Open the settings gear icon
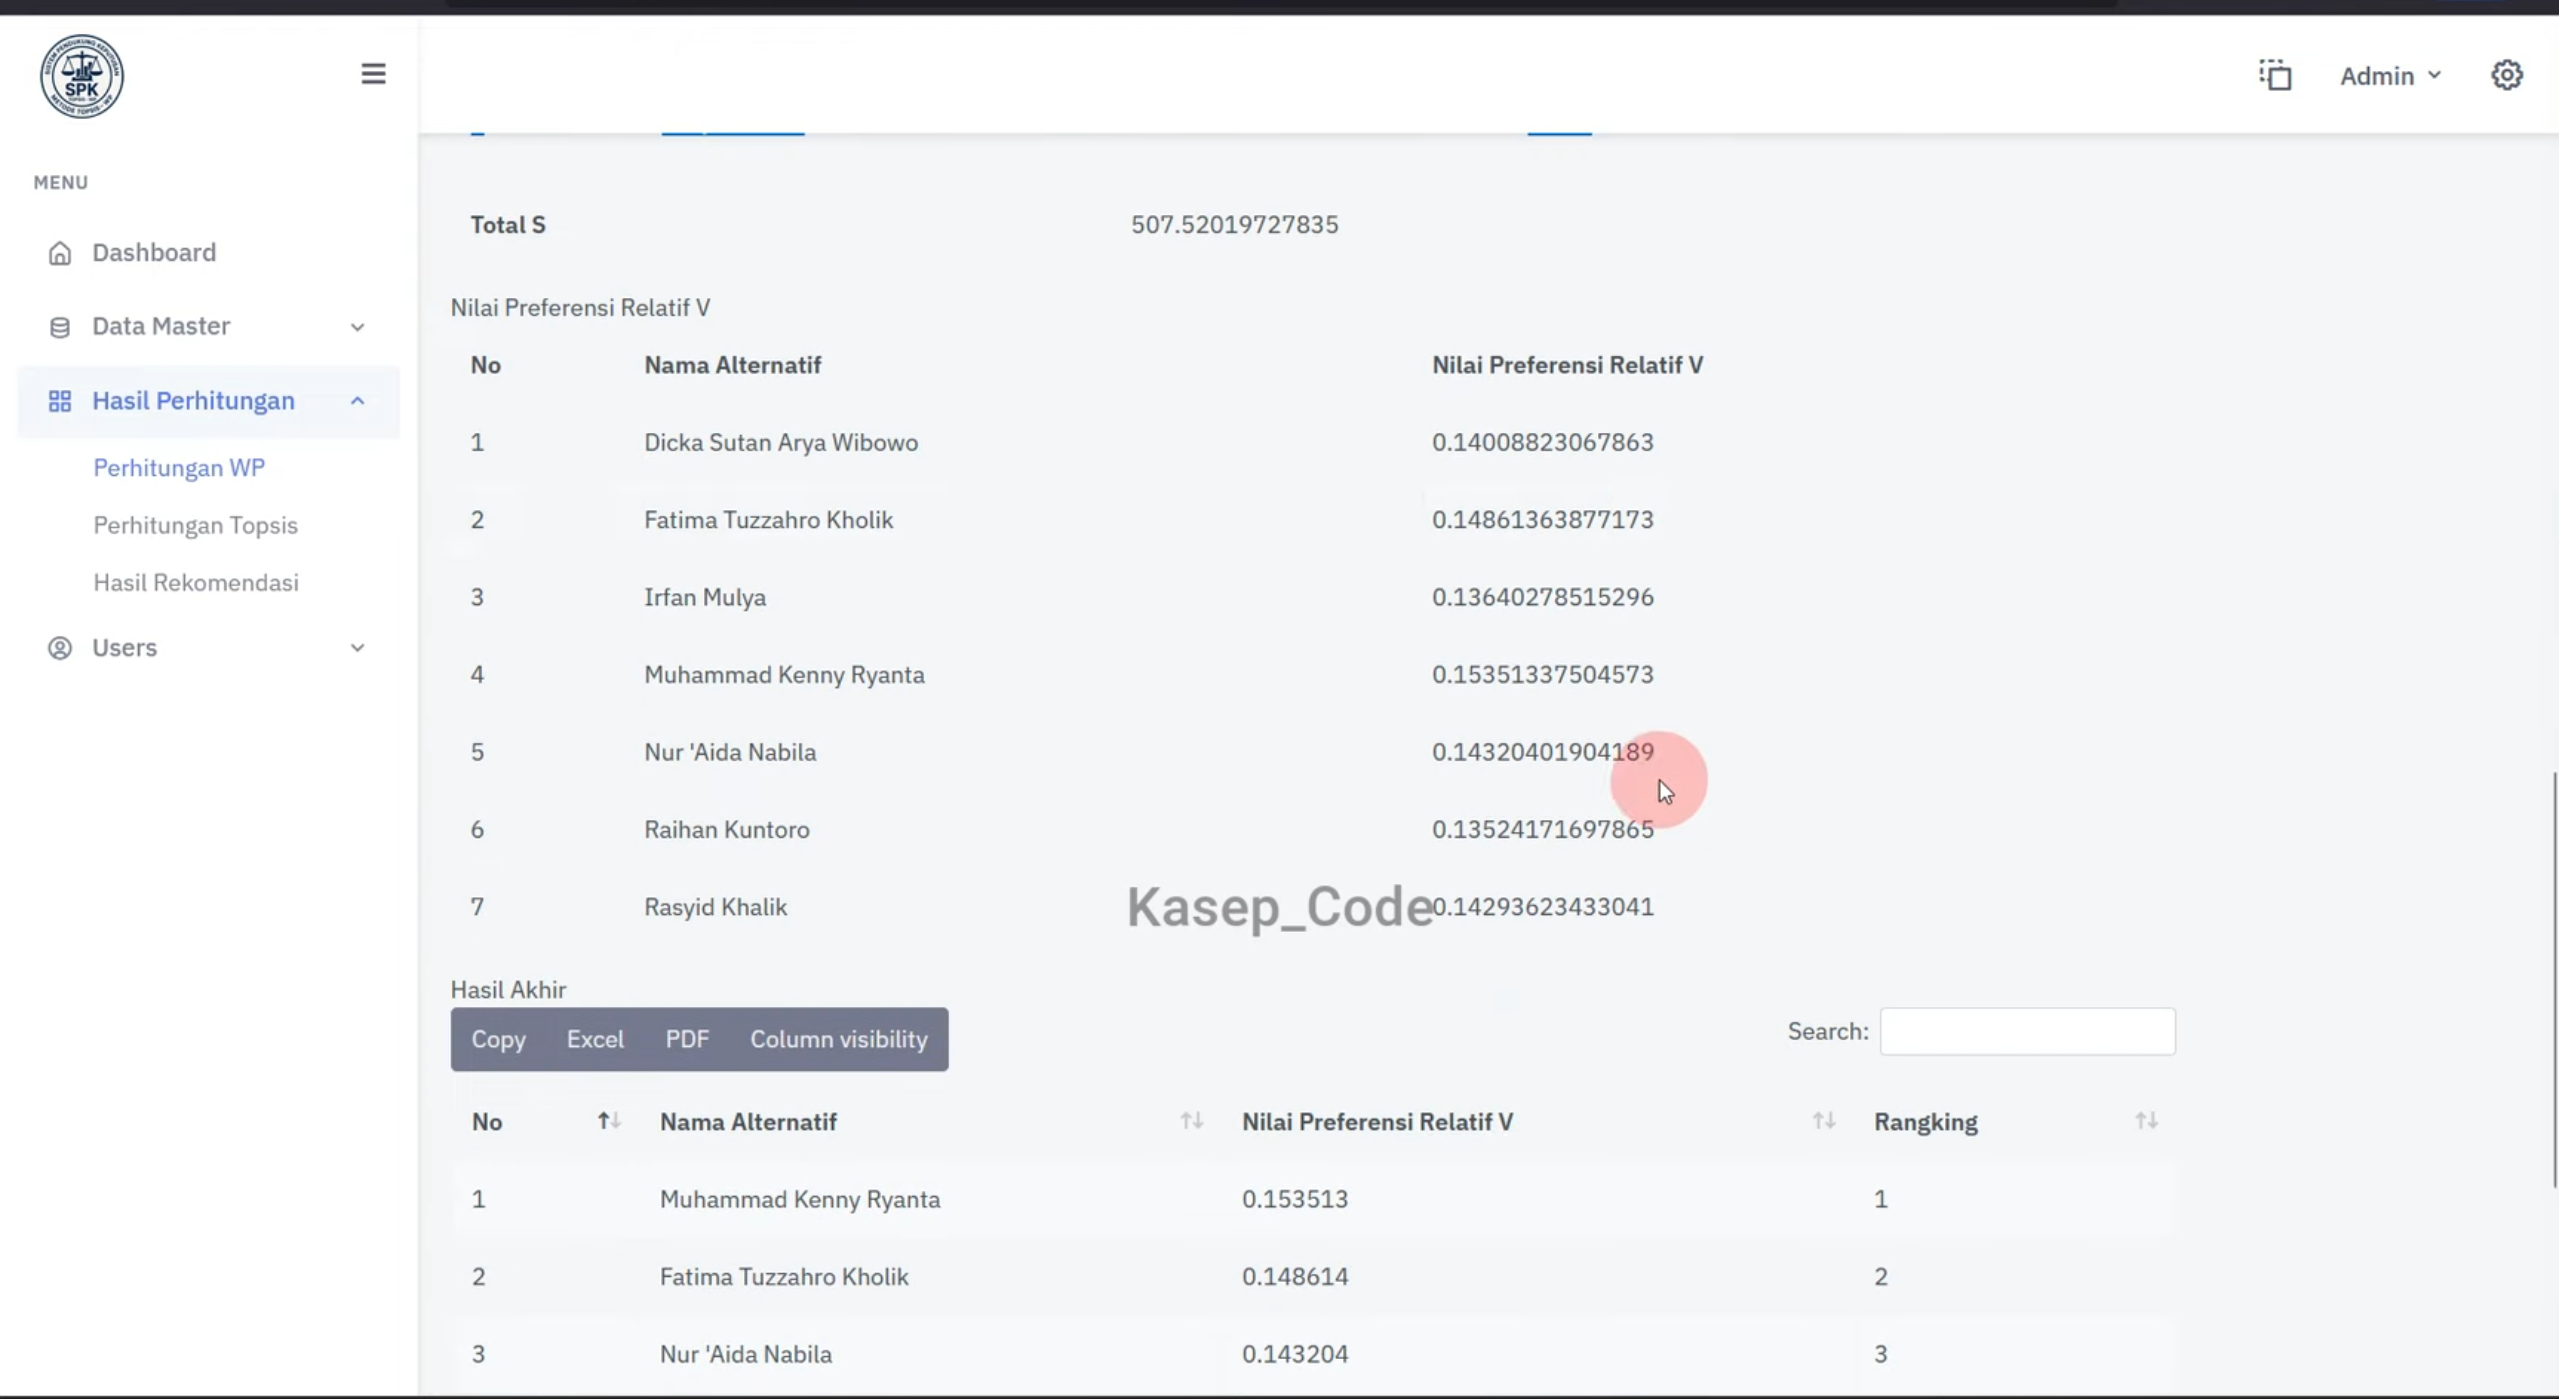The image size is (2559, 1399). pyautogui.click(x=2506, y=75)
